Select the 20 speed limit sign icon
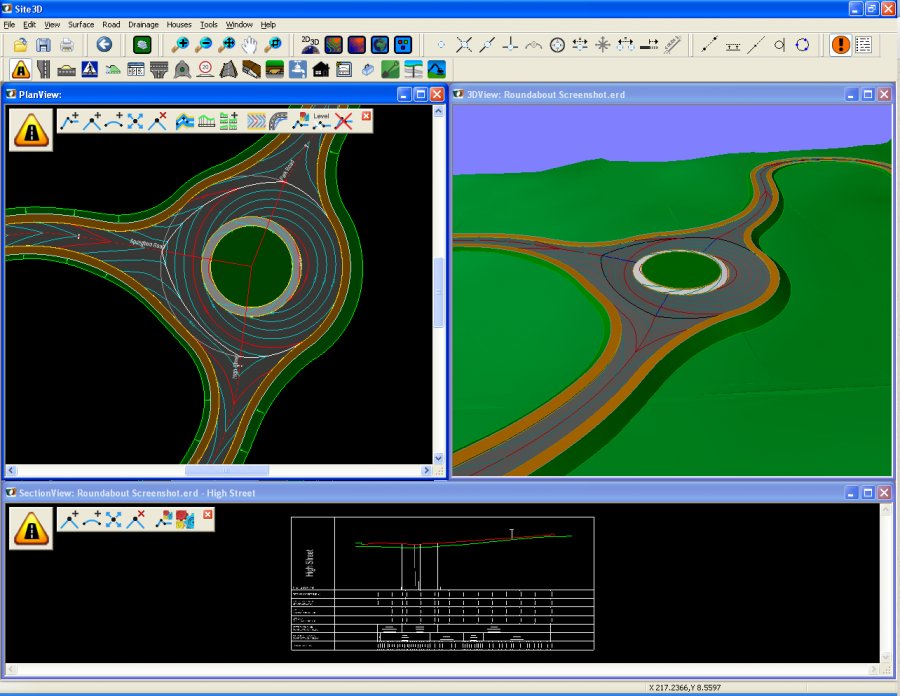 [205, 69]
